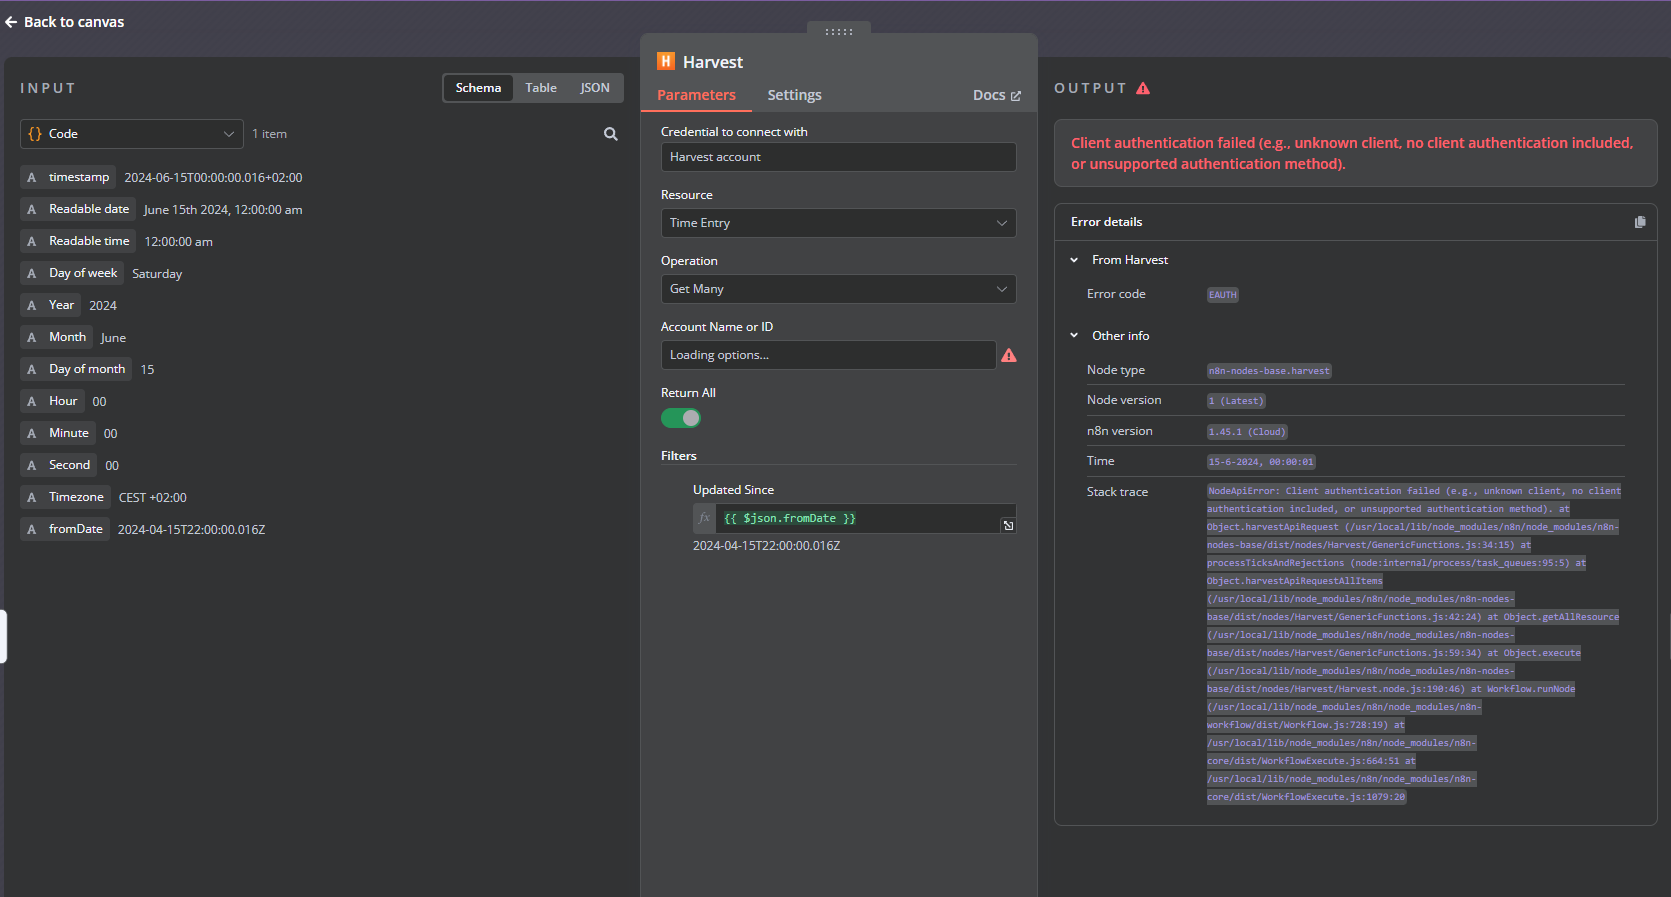Open the Harvest account credential field
This screenshot has width=1671, height=897.
point(839,157)
